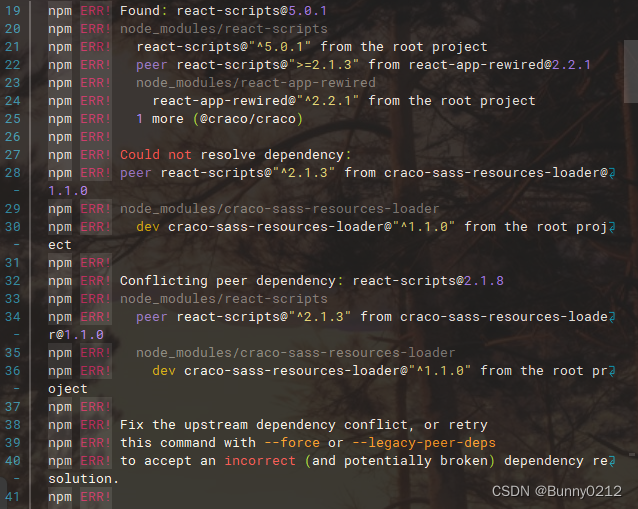Click the yellow 'dev' keyword on line 36
638x509 pixels.
point(164,371)
